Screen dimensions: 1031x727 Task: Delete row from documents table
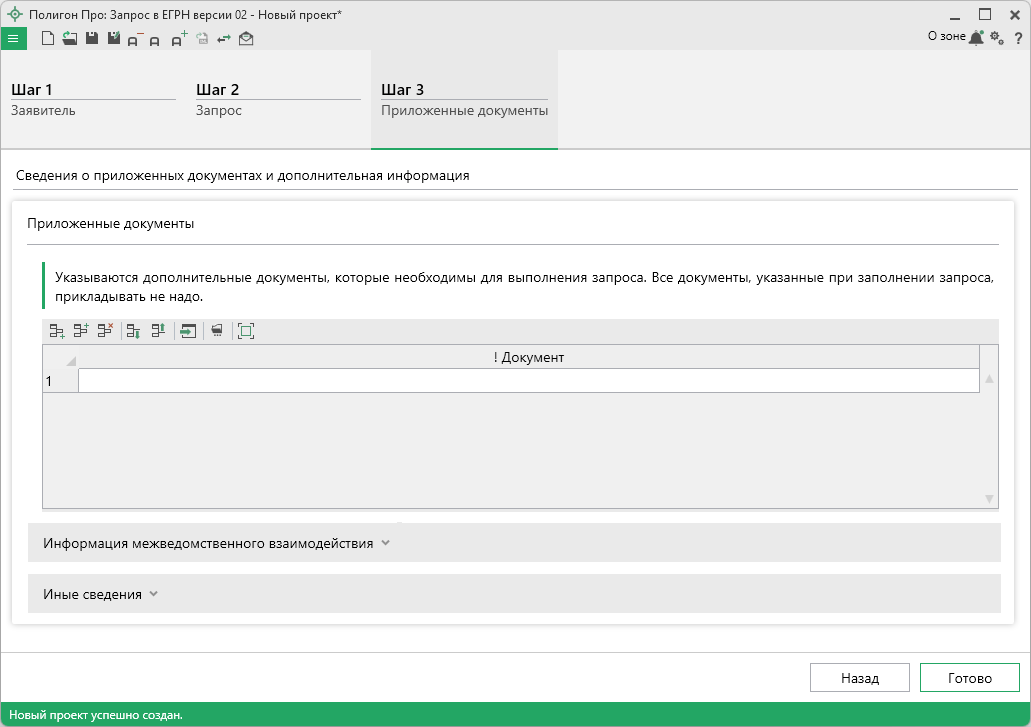tap(105, 331)
